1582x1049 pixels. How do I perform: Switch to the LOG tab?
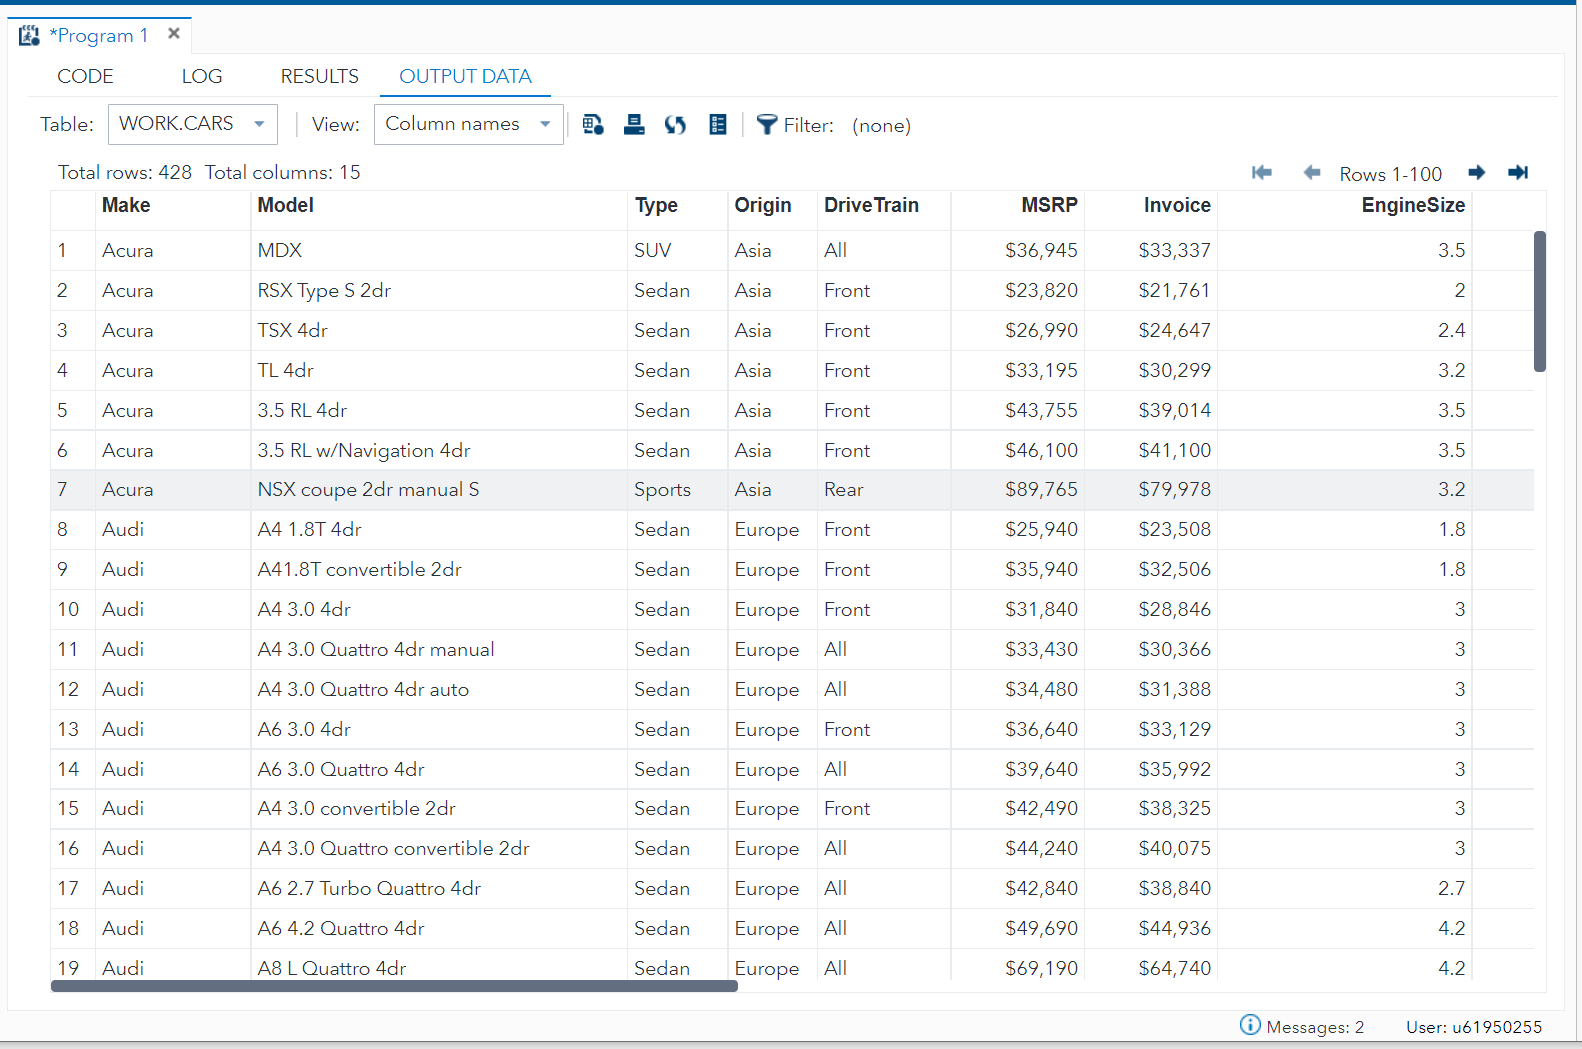pyautogui.click(x=202, y=77)
